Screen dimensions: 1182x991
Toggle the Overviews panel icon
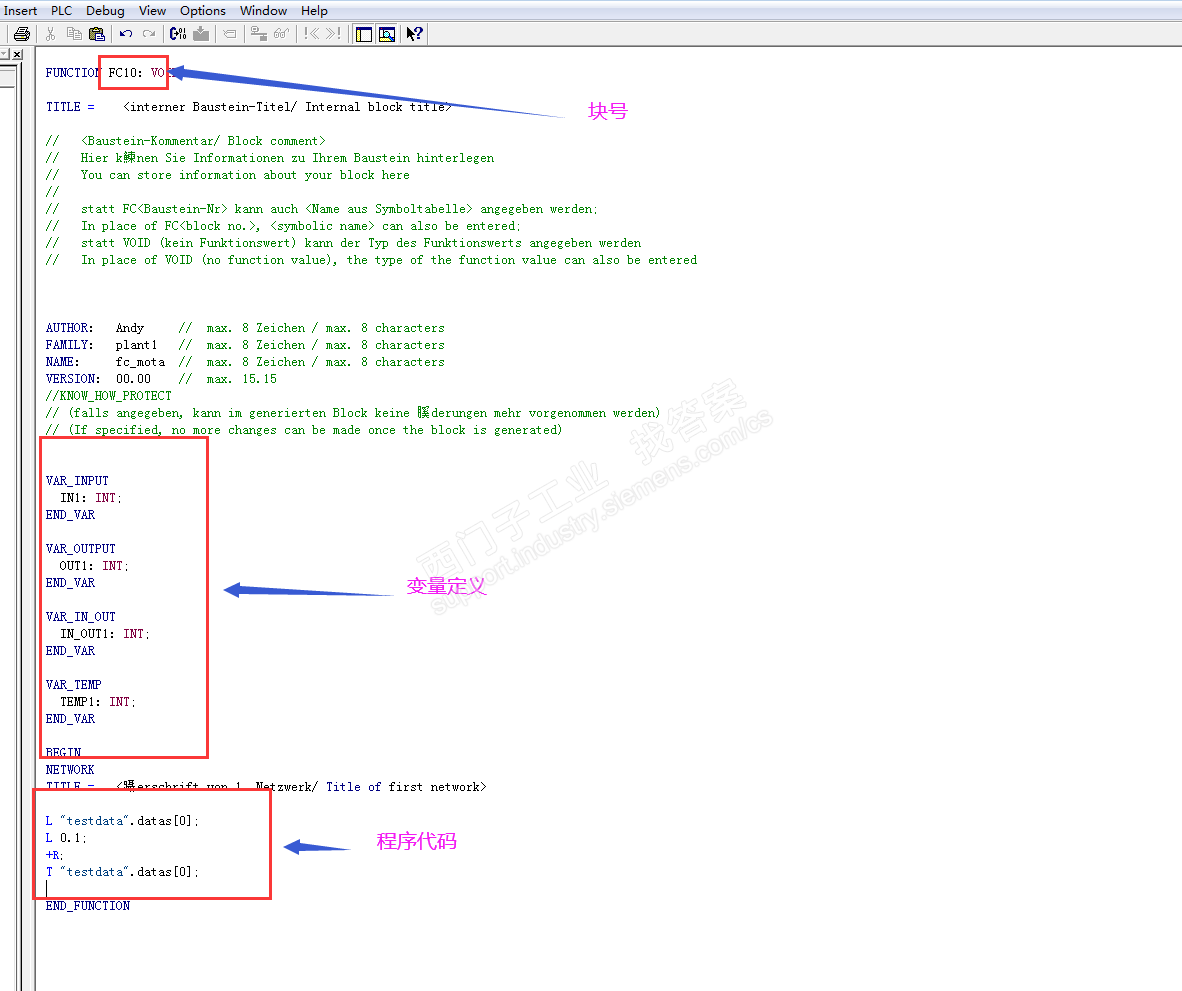363,34
